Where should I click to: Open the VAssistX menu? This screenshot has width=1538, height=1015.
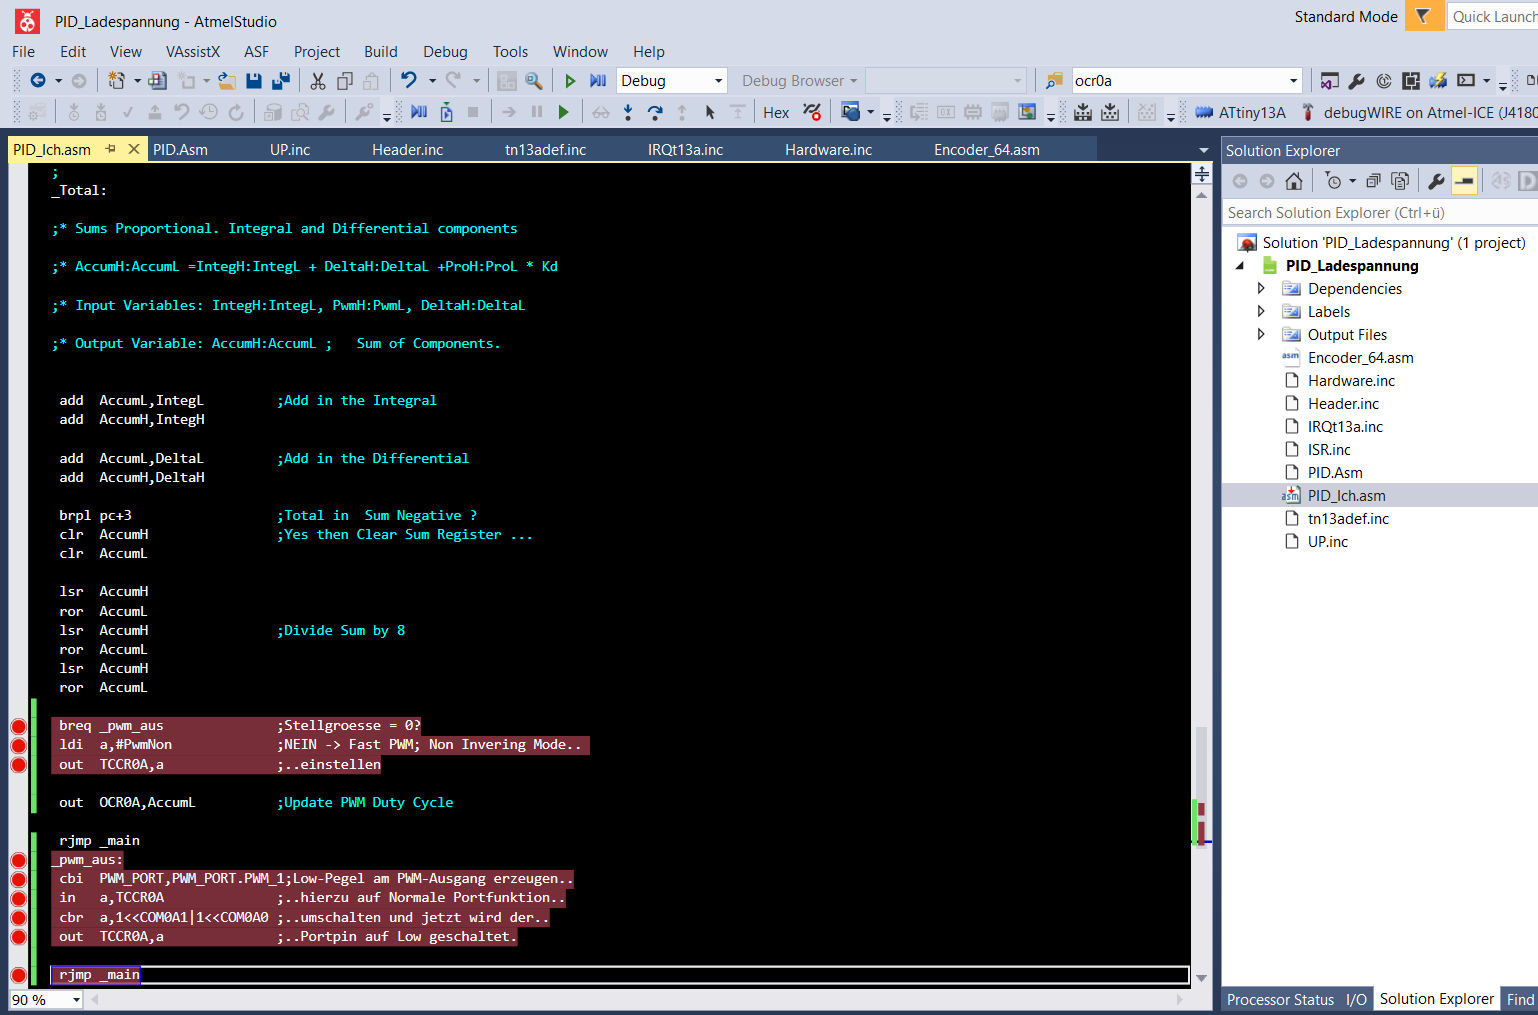[x=192, y=52]
